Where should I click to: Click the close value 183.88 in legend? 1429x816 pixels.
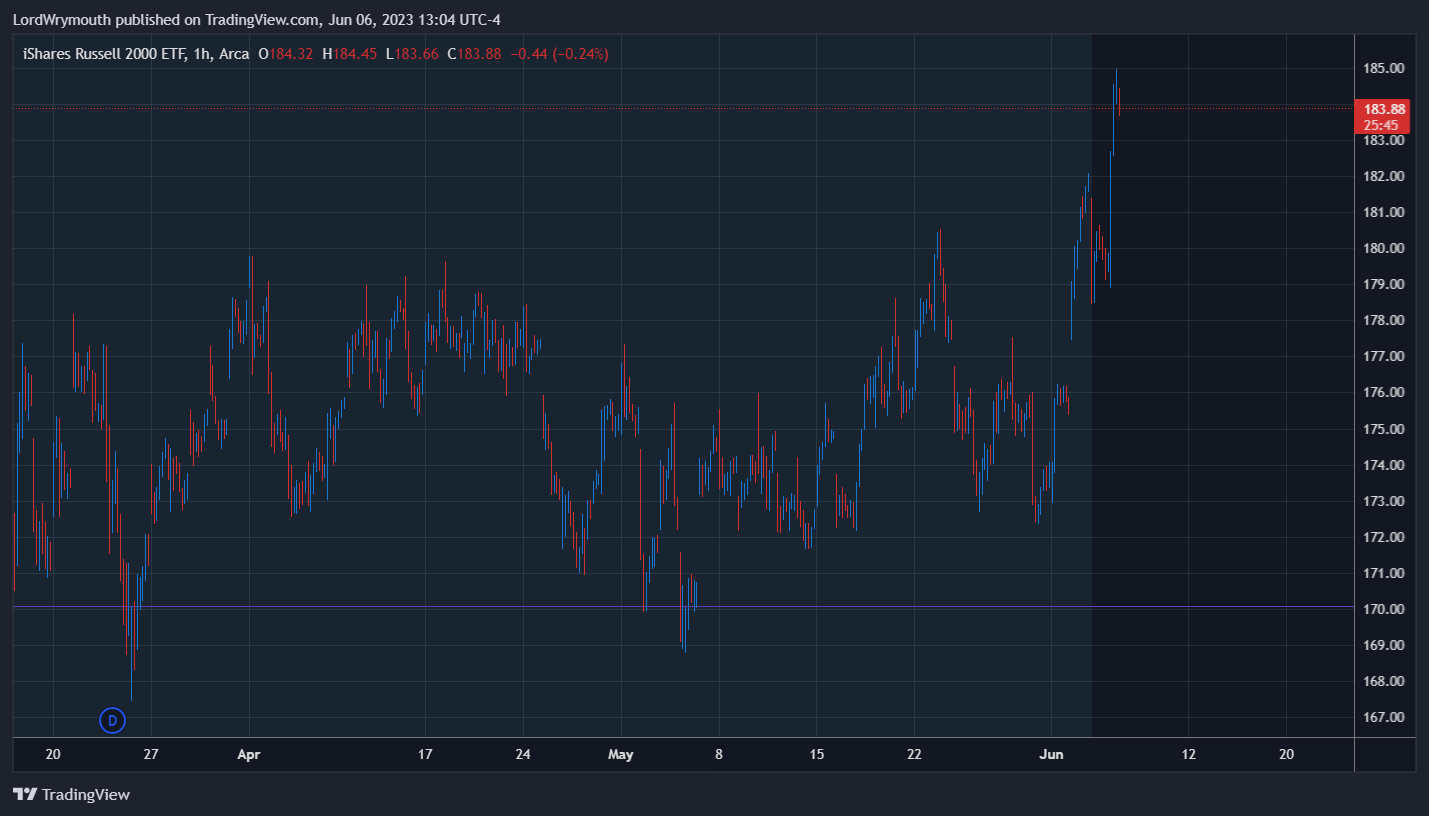coord(480,54)
